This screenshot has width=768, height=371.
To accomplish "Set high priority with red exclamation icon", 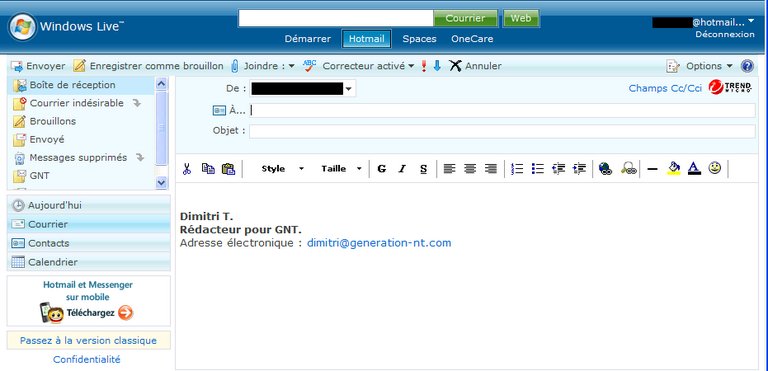I will pyautogui.click(x=424, y=66).
